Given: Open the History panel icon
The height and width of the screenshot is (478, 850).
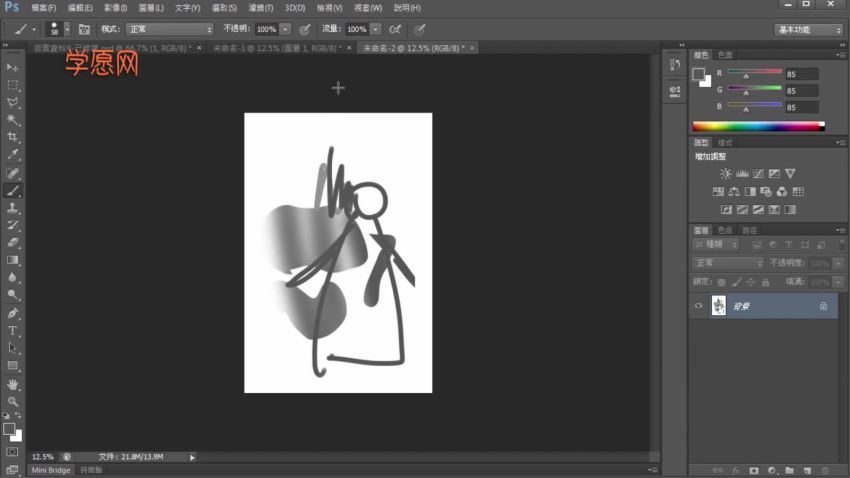Looking at the screenshot, I should click(674, 65).
